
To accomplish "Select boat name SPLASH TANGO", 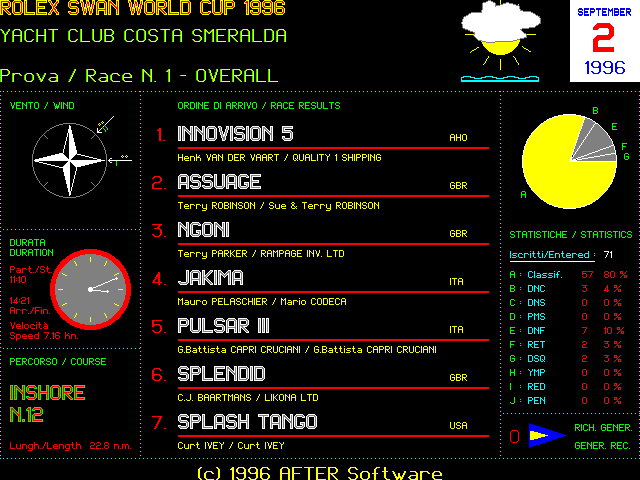I will click(247, 422).
